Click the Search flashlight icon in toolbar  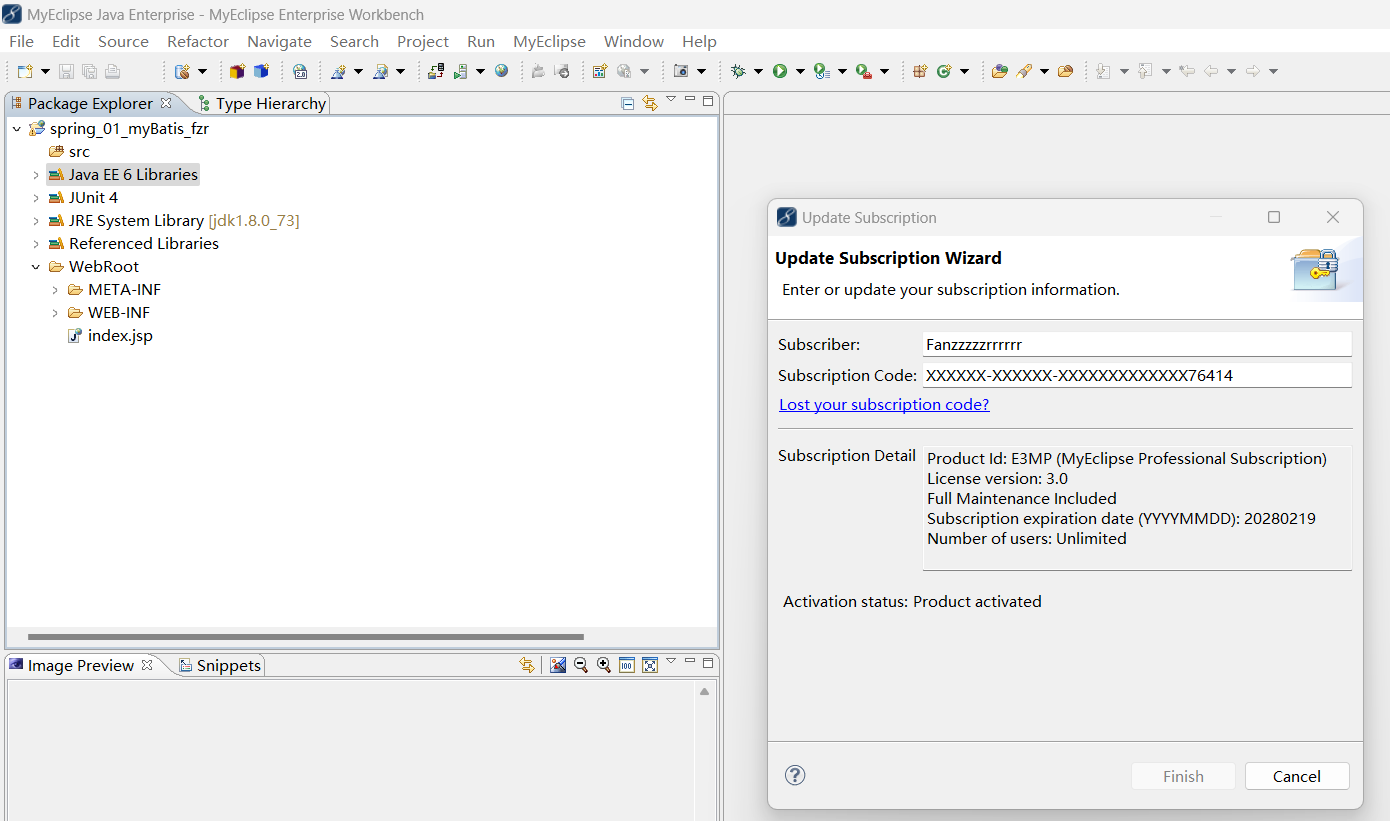1025,71
